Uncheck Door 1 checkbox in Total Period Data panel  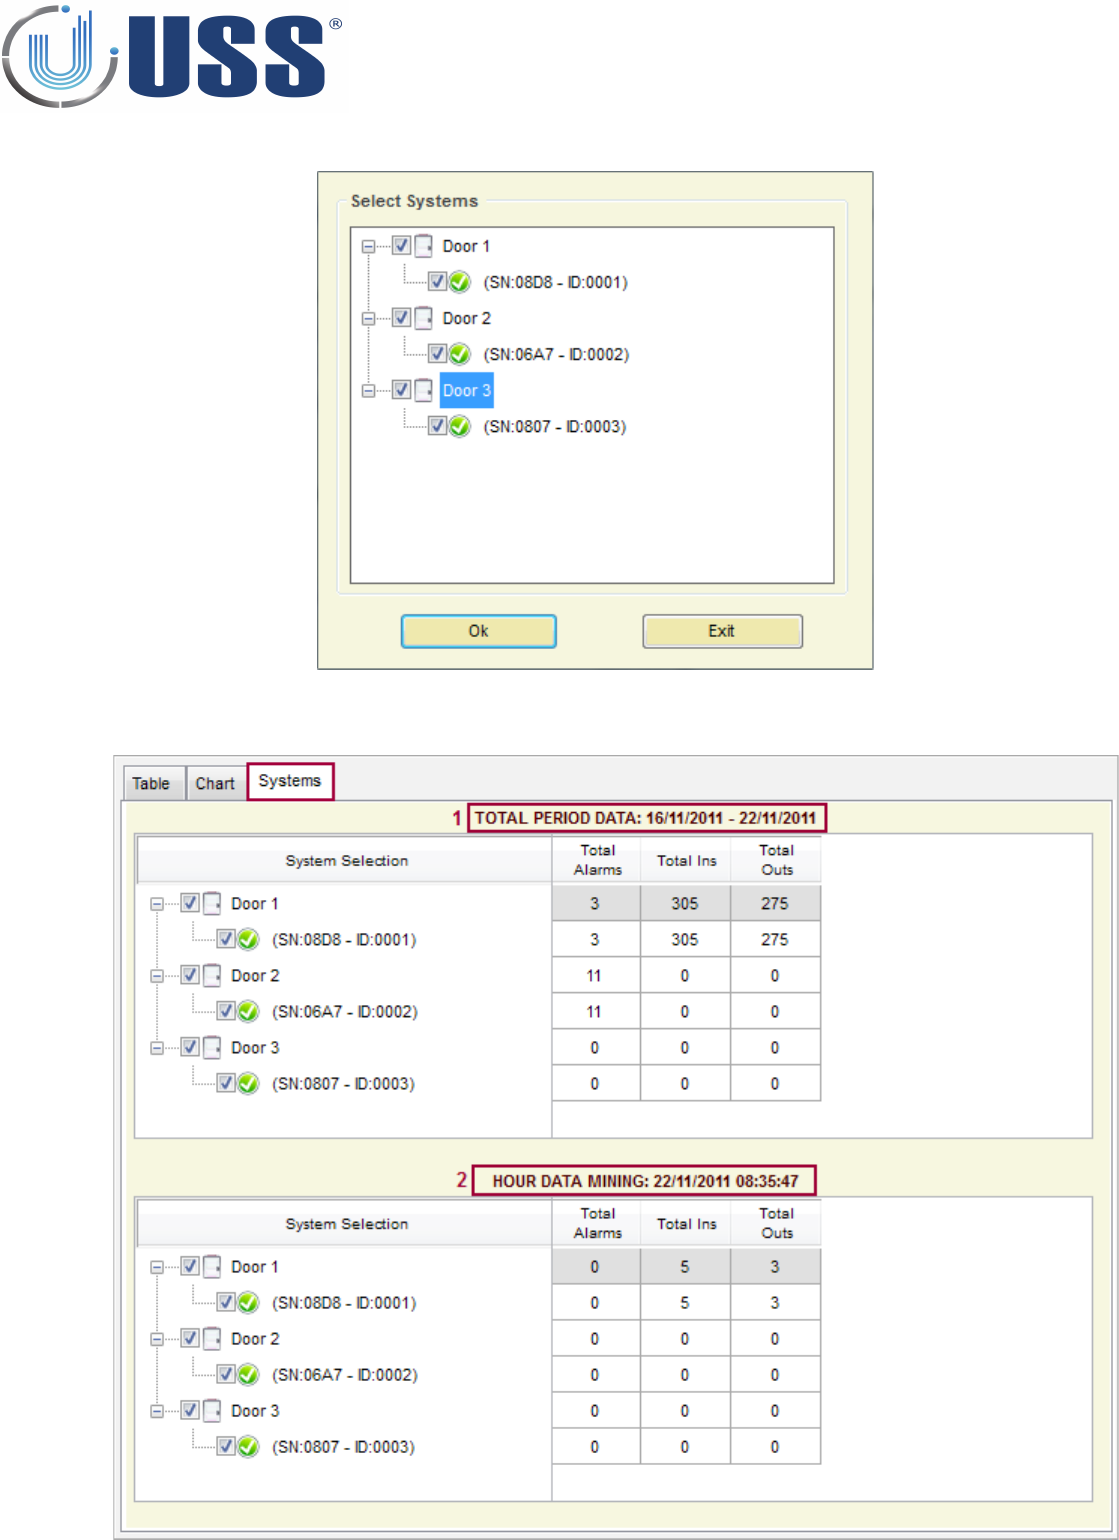pyautogui.click(x=189, y=904)
